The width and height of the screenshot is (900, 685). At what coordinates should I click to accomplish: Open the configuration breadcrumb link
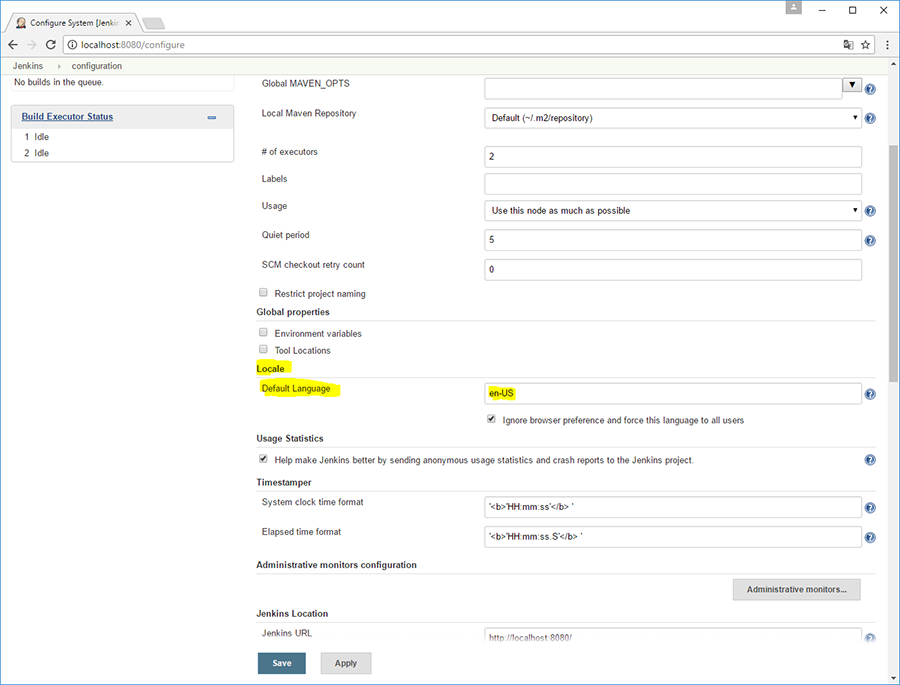coord(96,66)
